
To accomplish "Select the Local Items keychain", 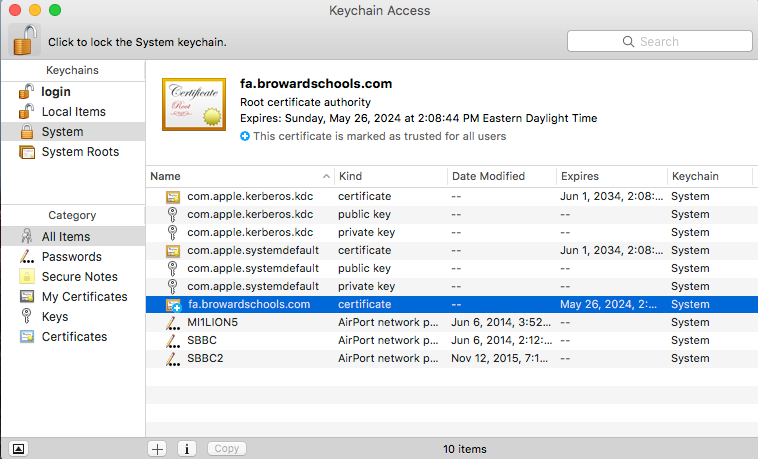I will coord(73,112).
